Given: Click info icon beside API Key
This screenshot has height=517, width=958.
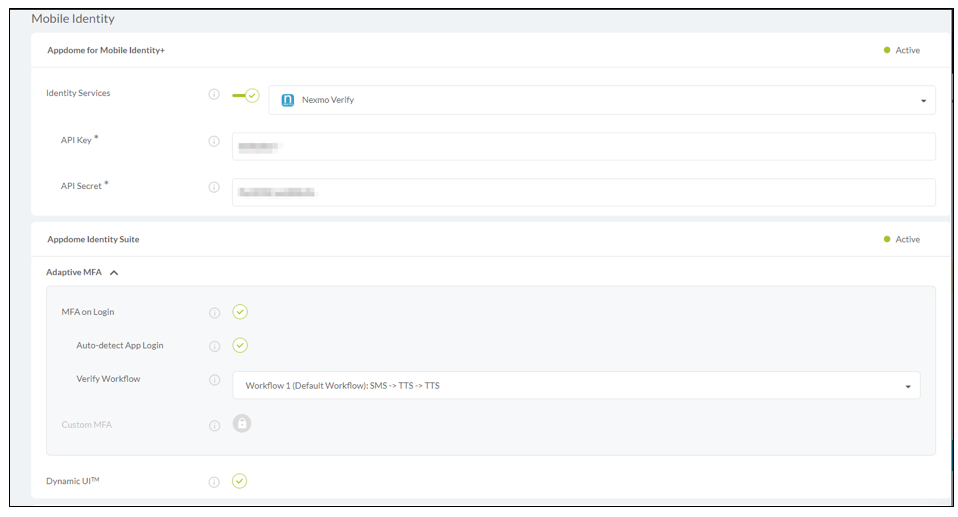Looking at the screenshot, I should click(214, 141).
